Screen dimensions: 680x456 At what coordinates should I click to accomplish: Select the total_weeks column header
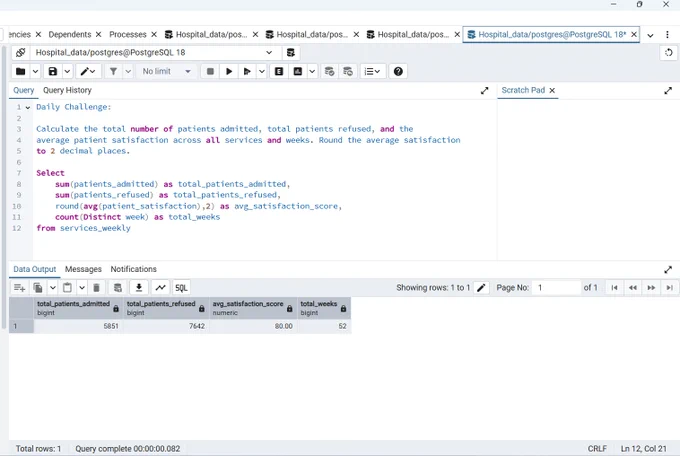point(324,308)
